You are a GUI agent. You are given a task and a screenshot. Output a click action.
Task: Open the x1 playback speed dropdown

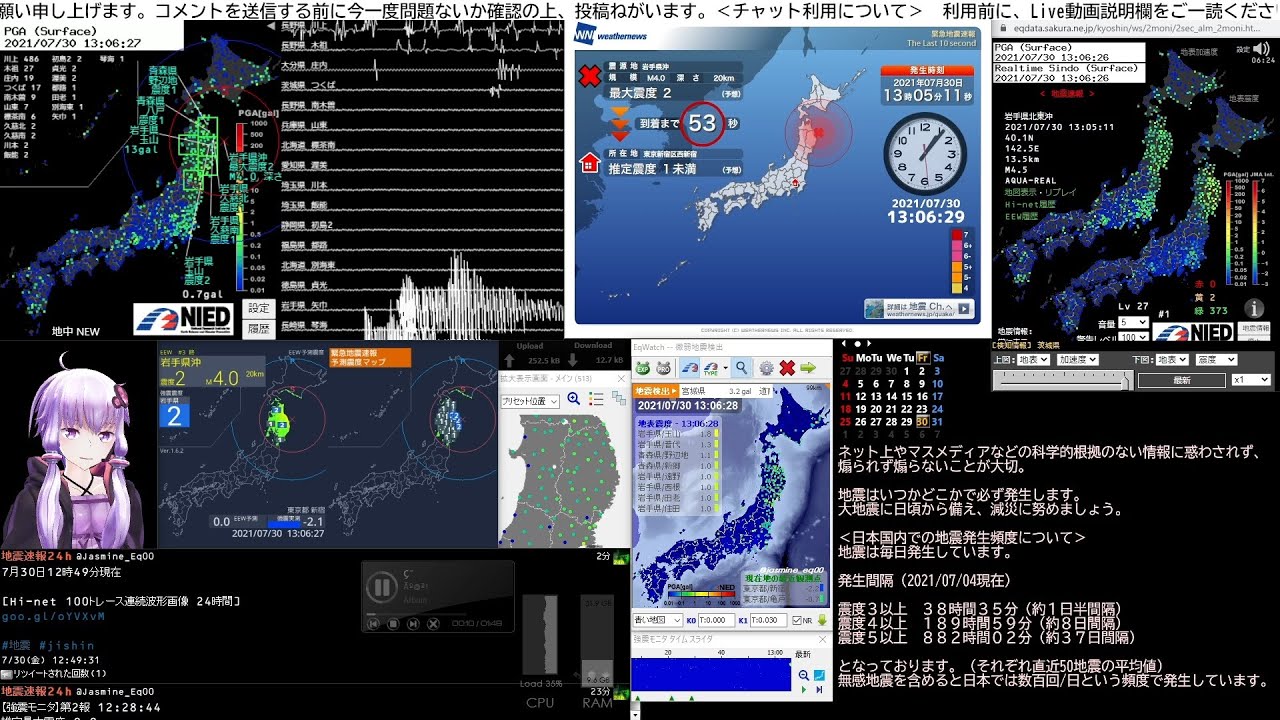coord(1251,380)
